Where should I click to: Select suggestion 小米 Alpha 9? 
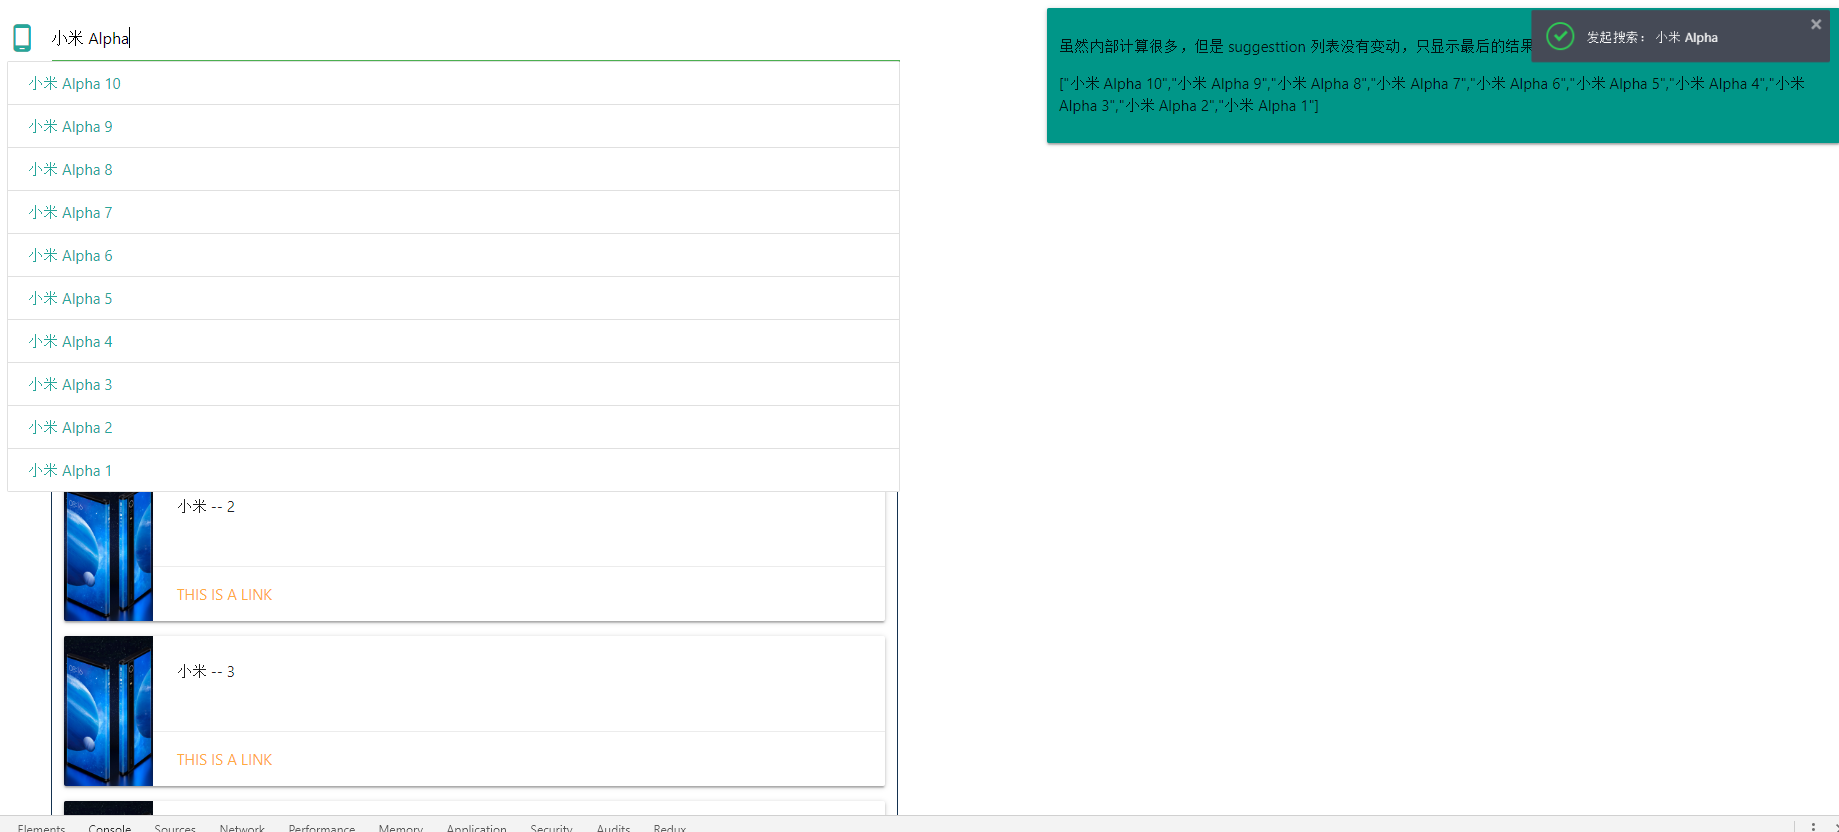click(x=453, y=126)
